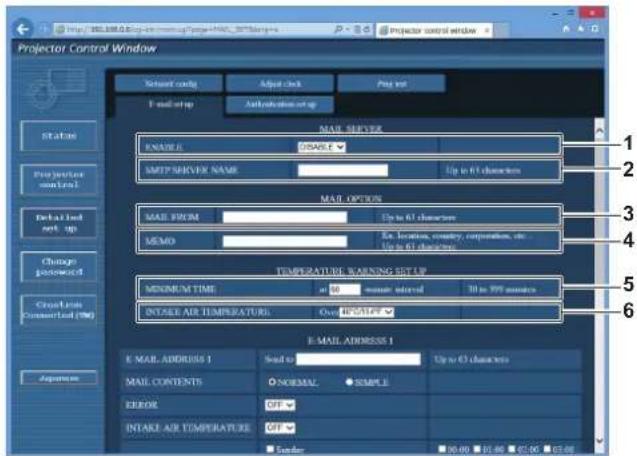Click the E-MAIL ADDRESS 1 Send to field
The image size is (637, 456).
pyautogui.click(x=358, y=359)
